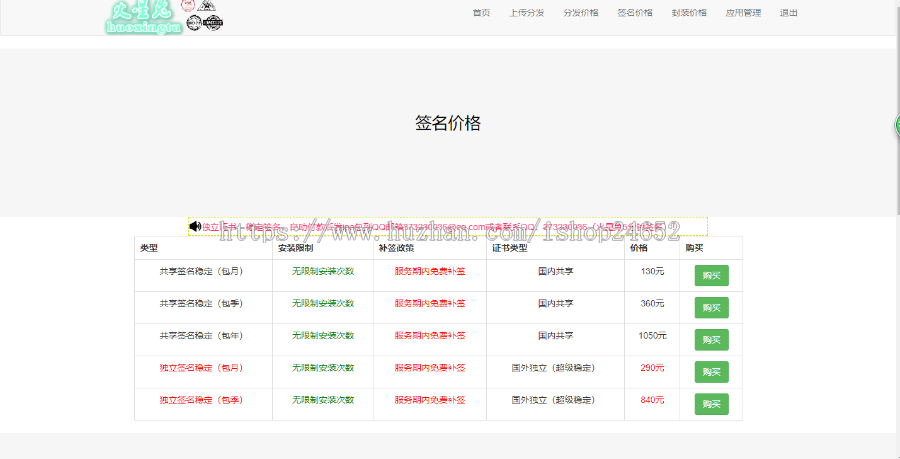Viewport: 900px width, 459px height.
Task: Click 退出 to log out
Action: [789, 13]
